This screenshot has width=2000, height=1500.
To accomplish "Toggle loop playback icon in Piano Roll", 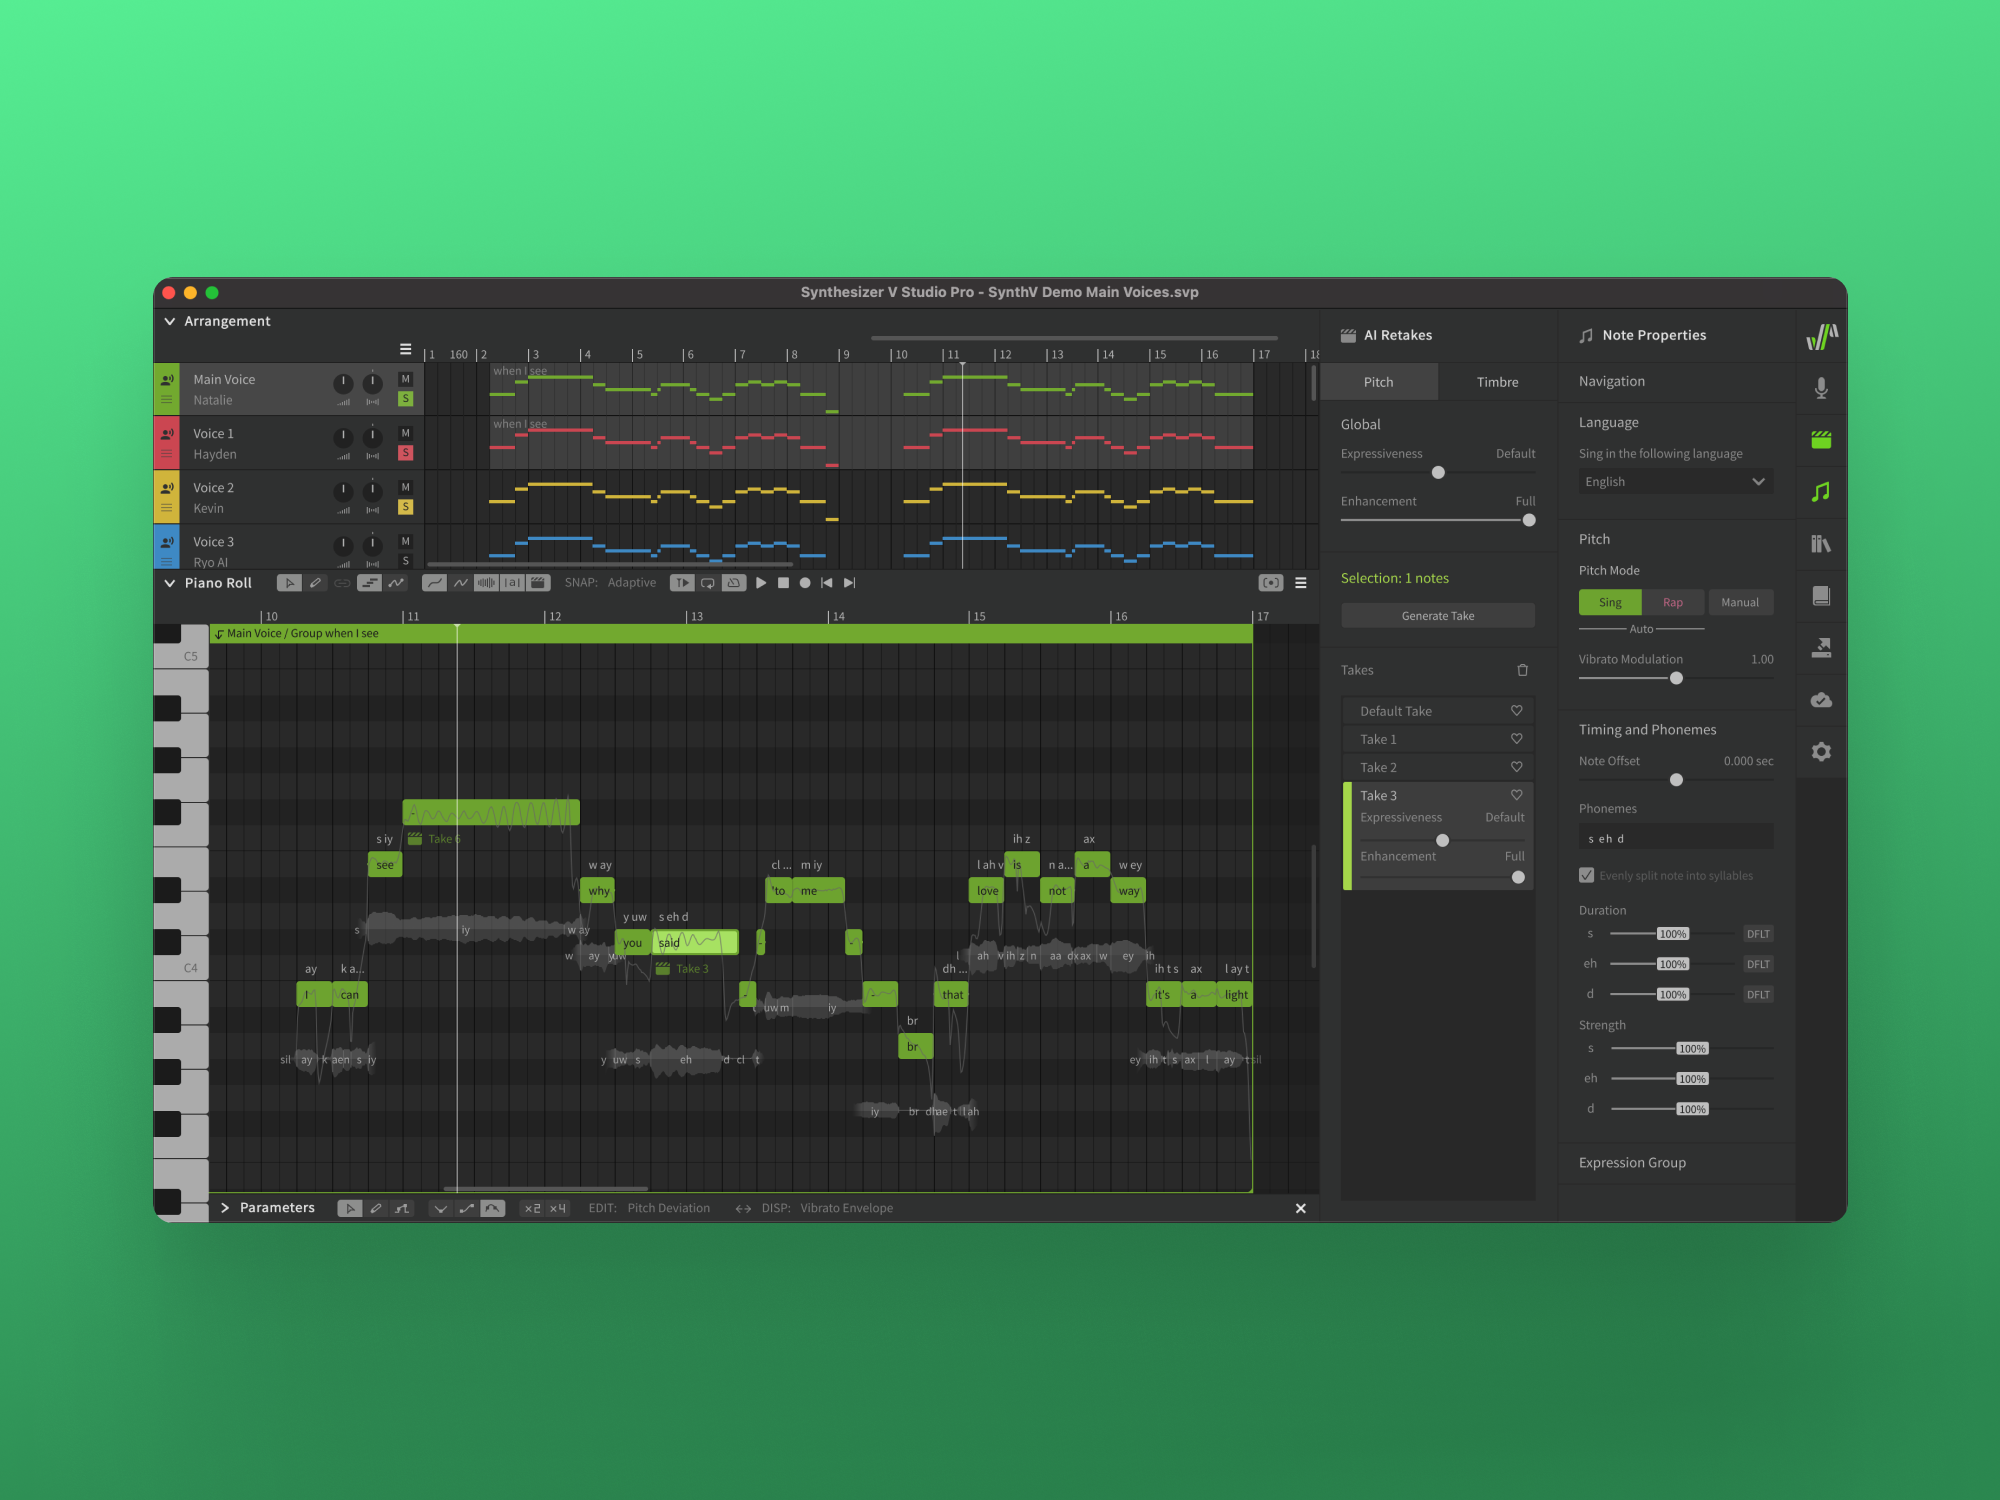I will pos(708,583).
